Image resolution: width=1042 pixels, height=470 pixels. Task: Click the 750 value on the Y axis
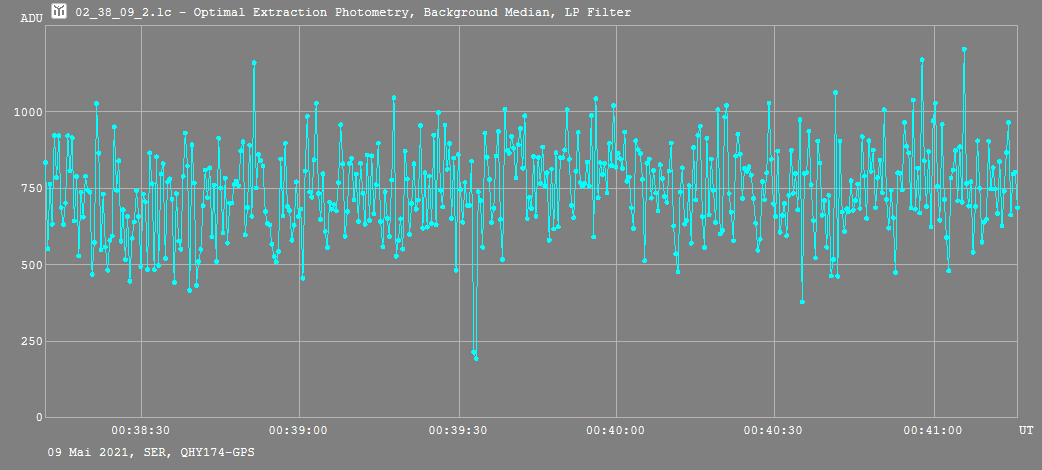click(31, 188)
